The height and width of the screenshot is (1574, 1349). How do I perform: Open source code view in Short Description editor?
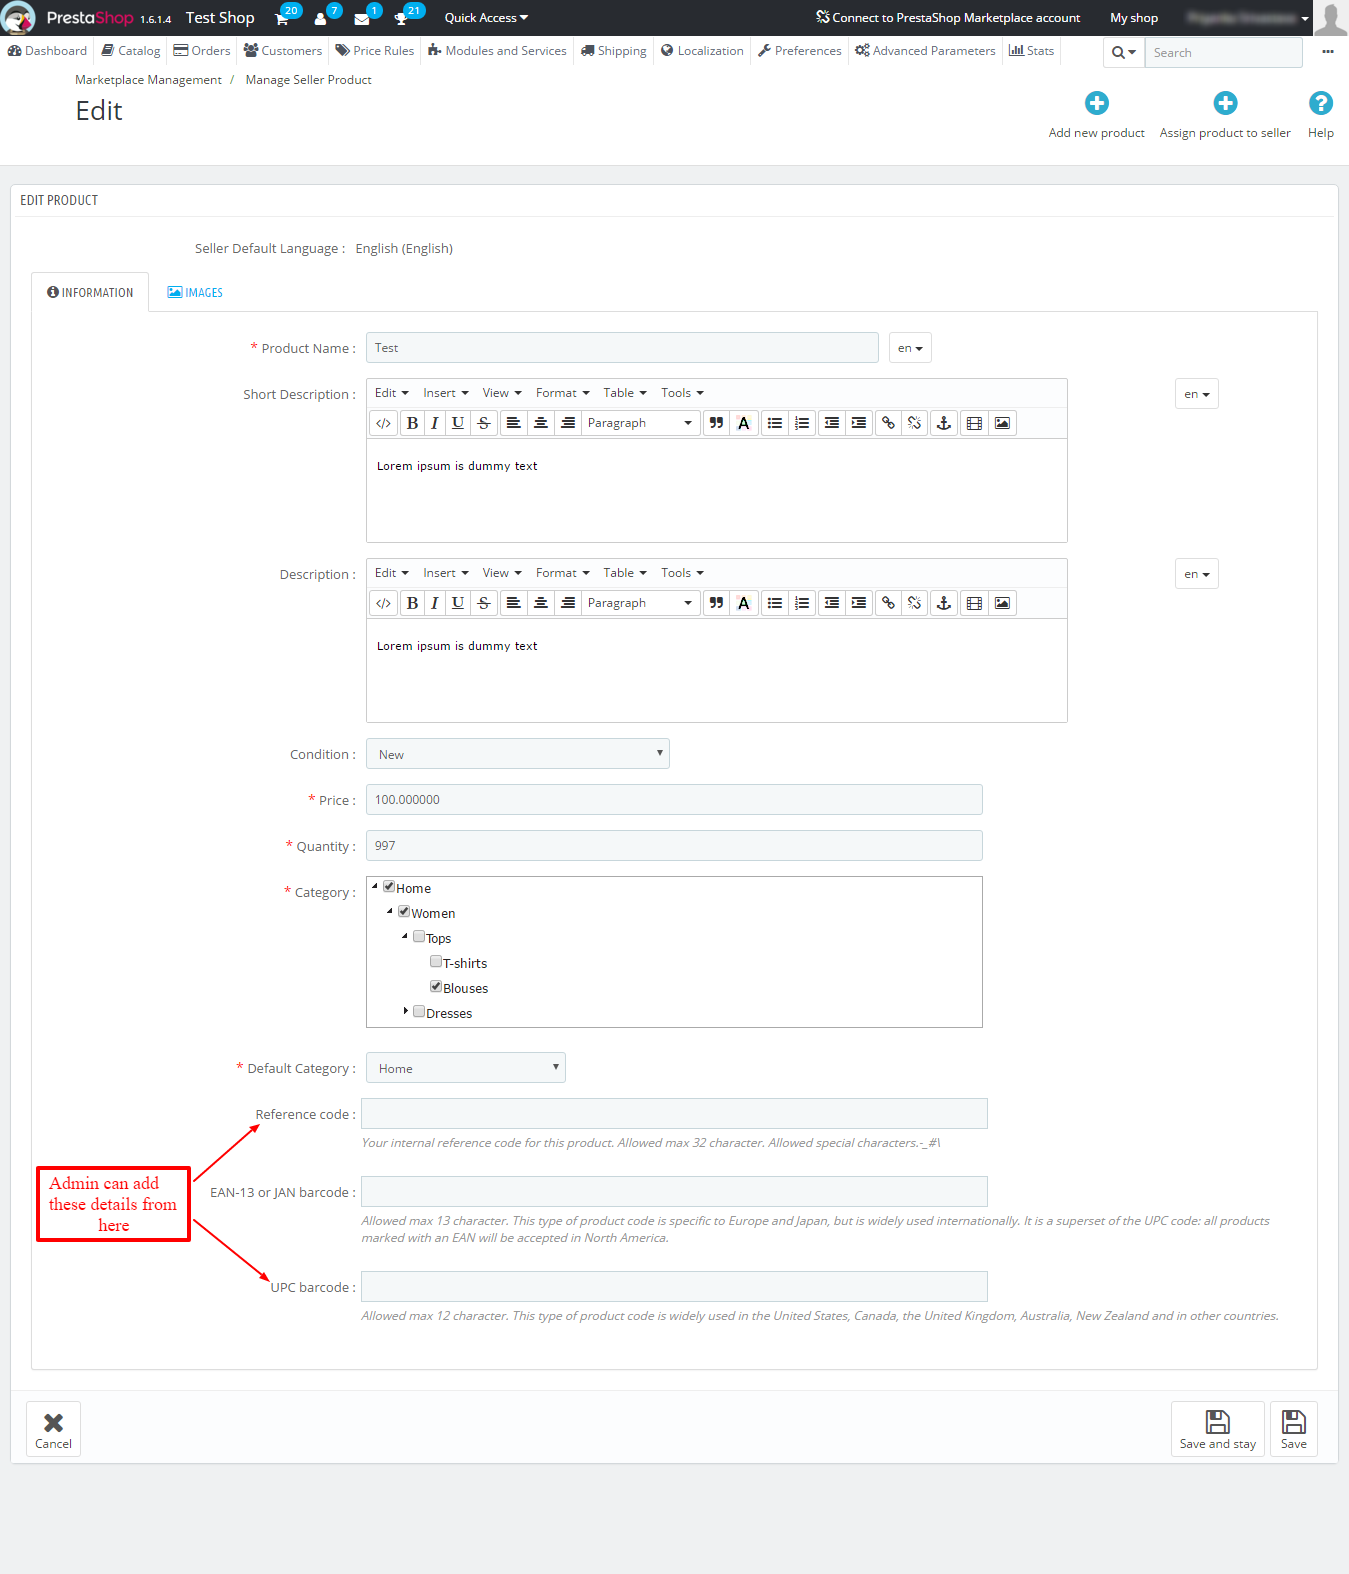(383, 423)
